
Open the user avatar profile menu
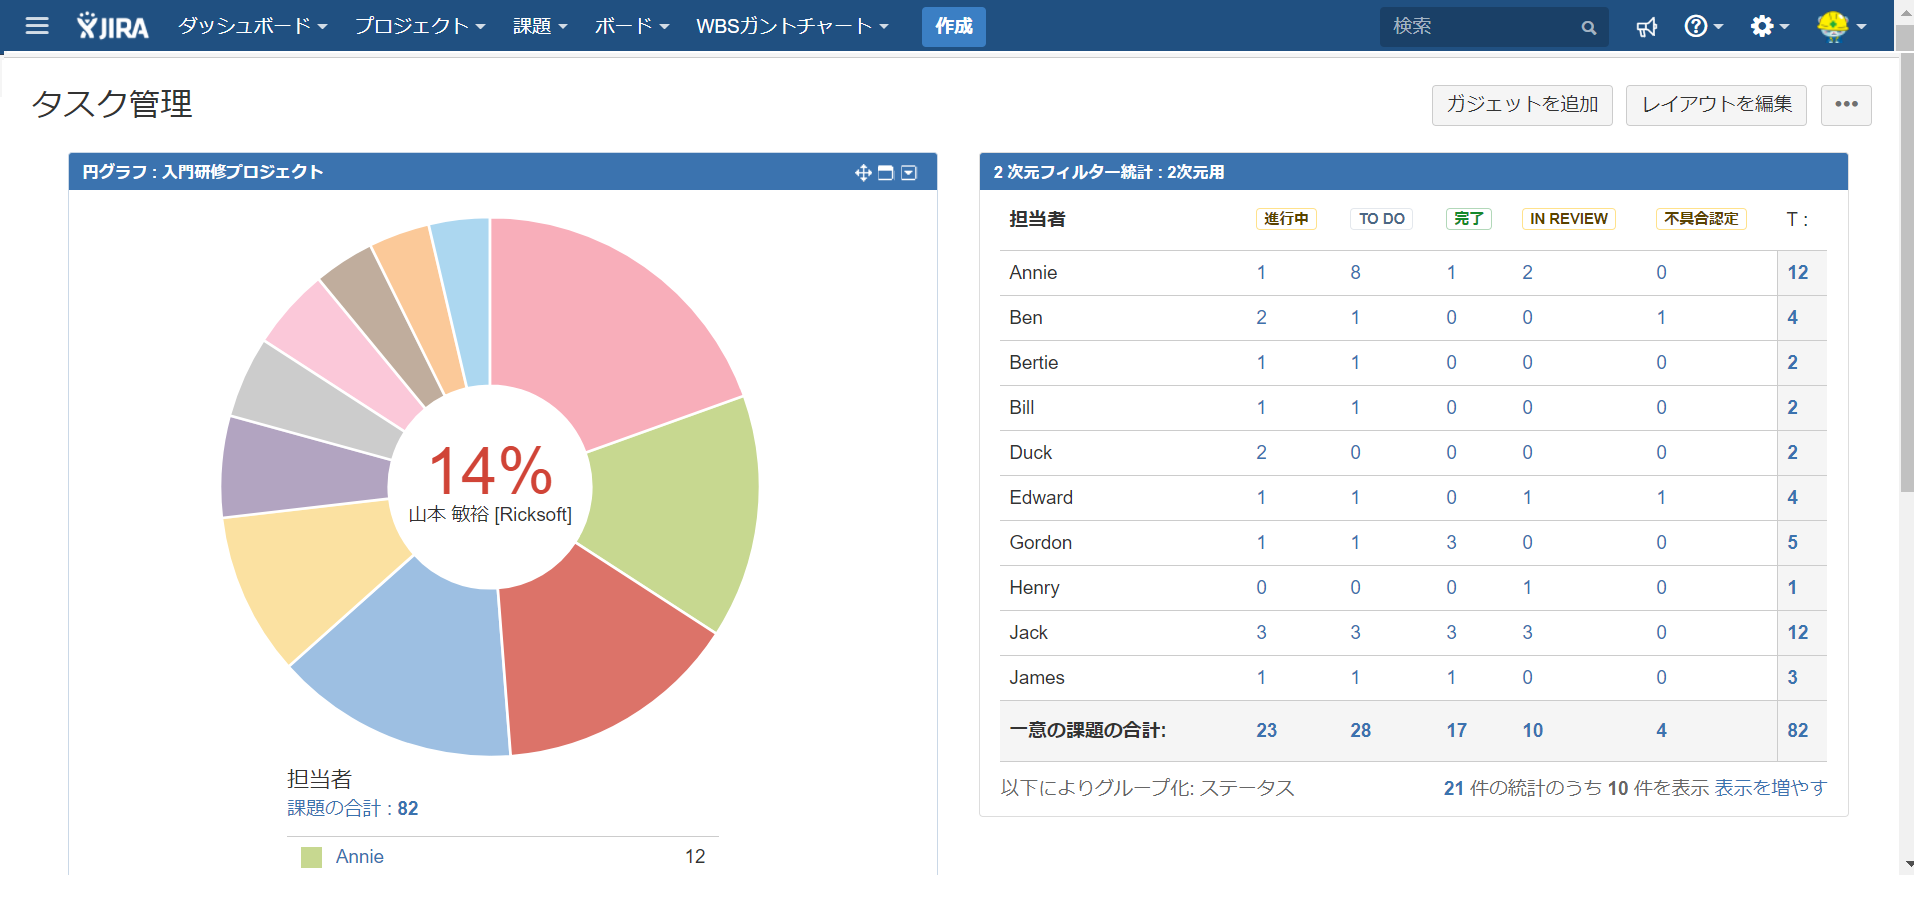[x=1841, y=26]
